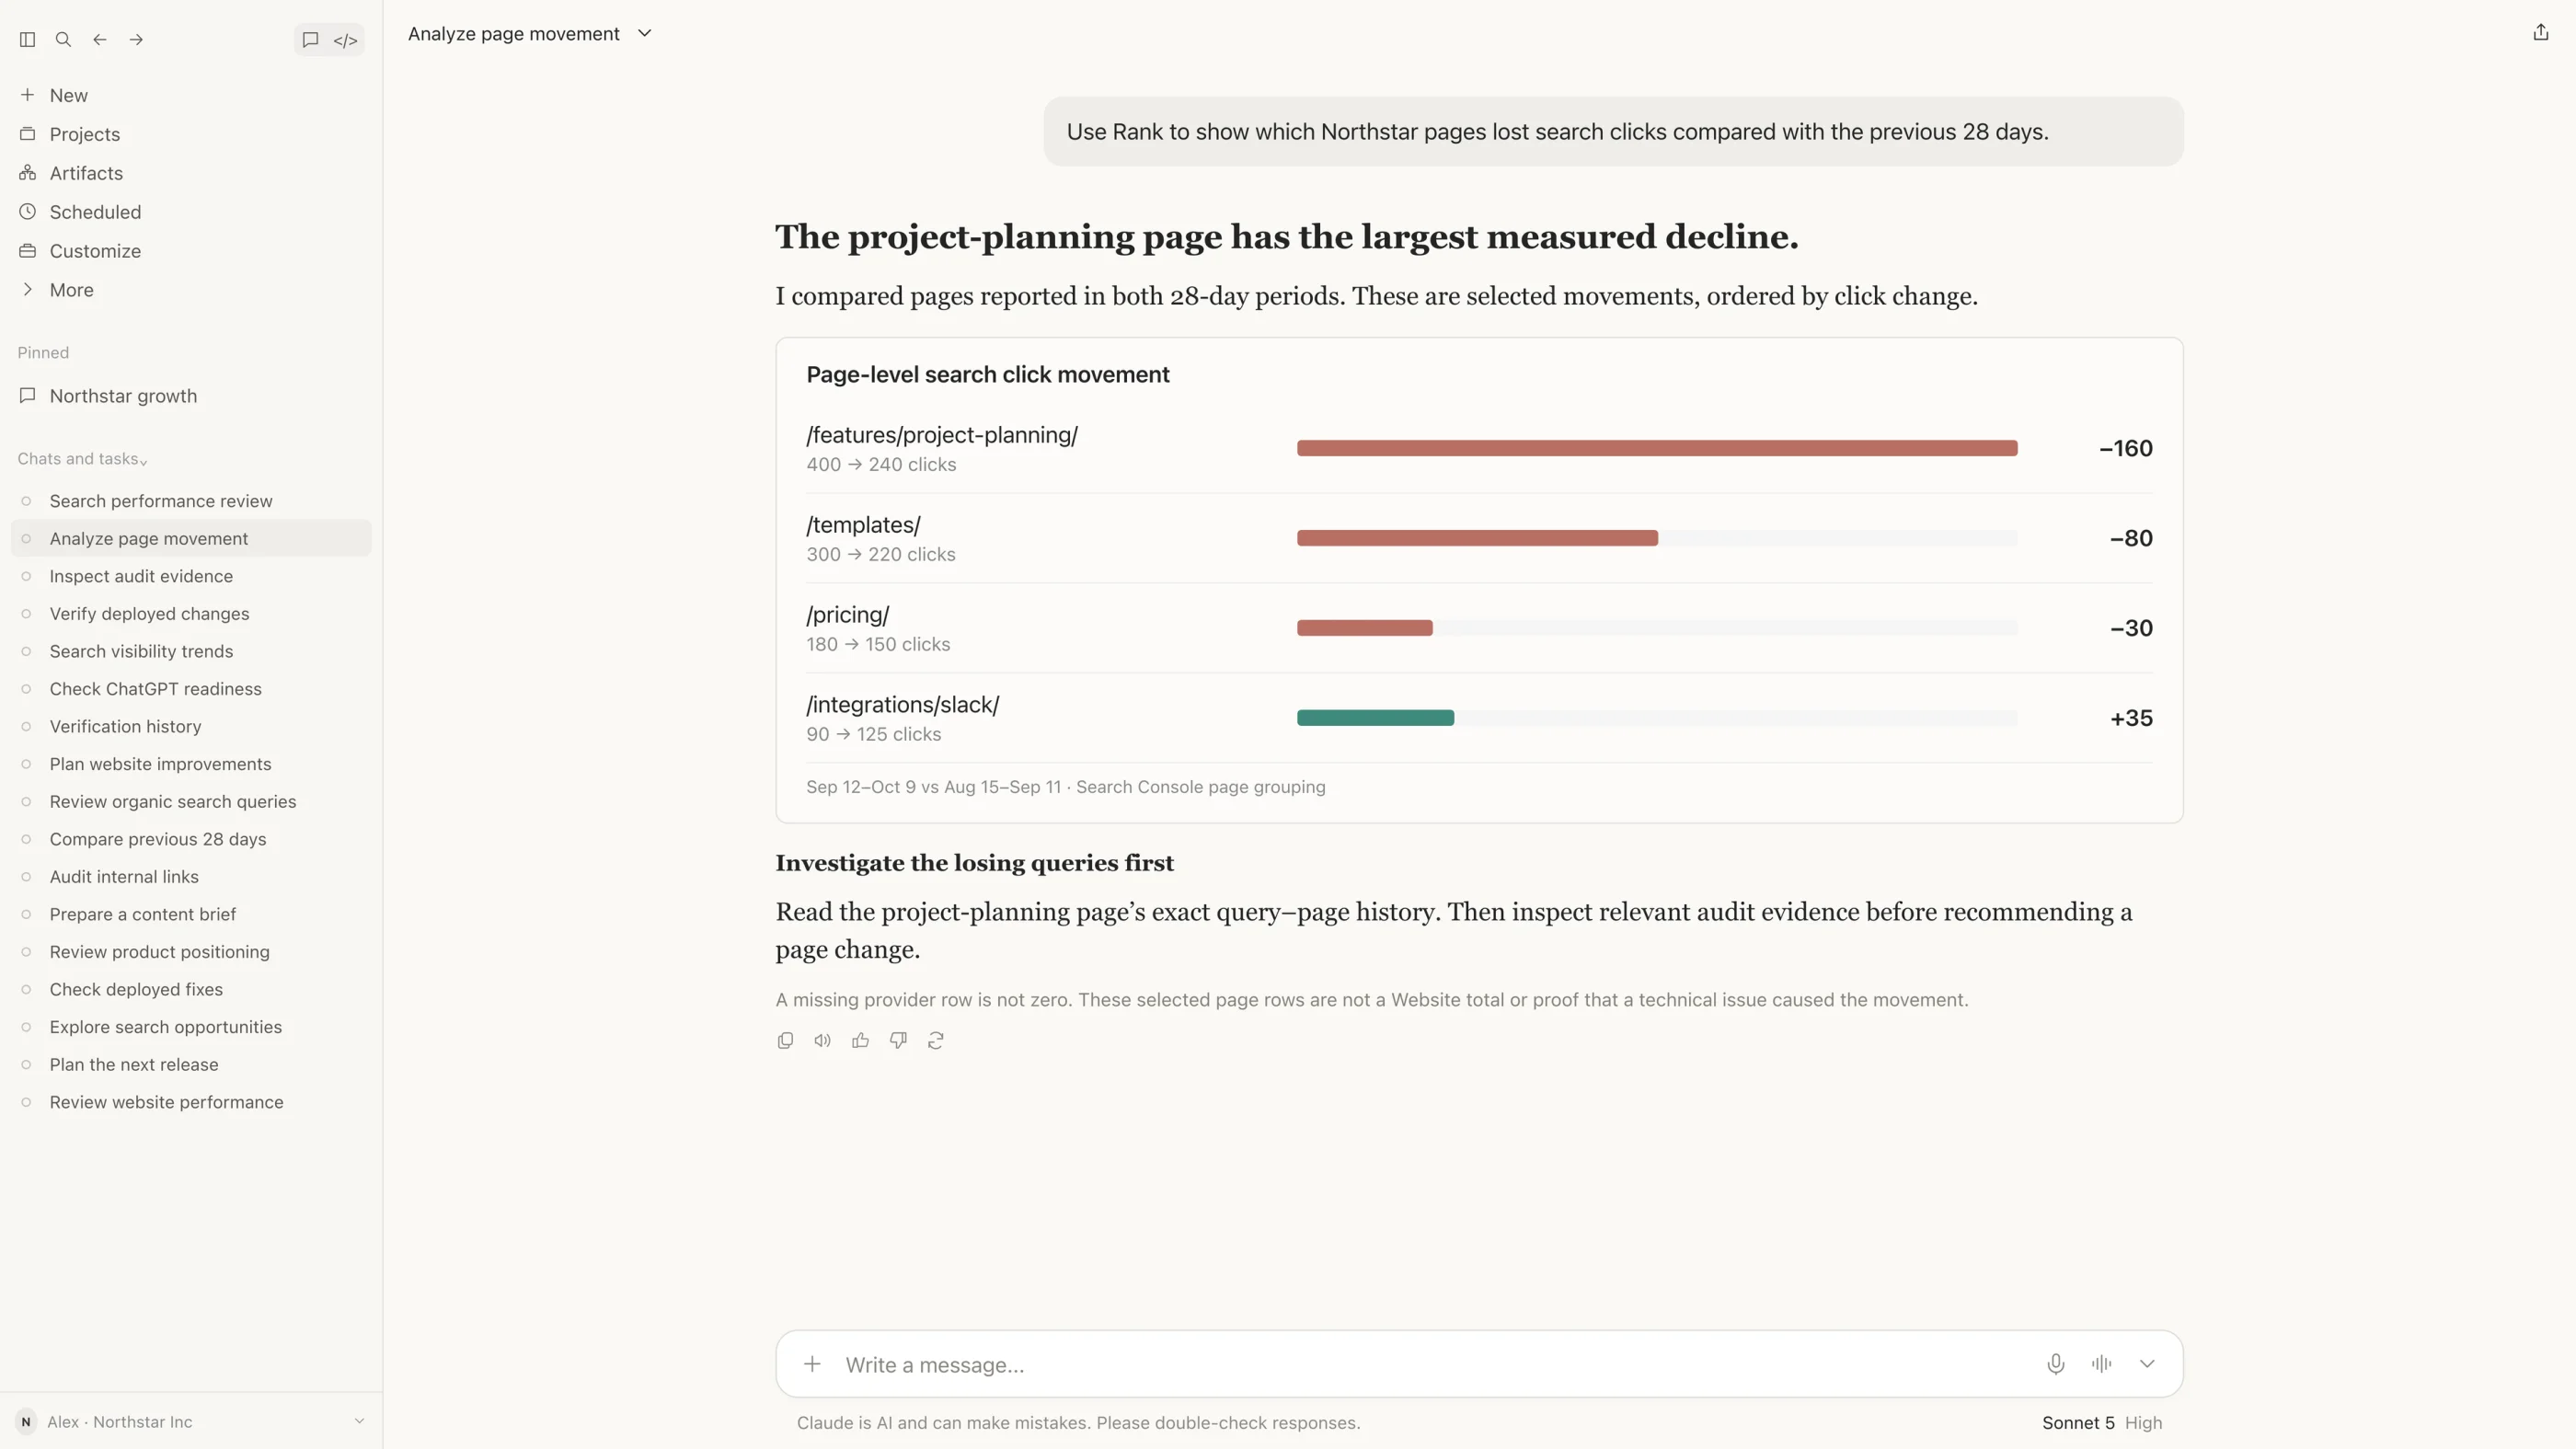Expand composer options chevron
The height and width of the screenshot is (1449, 2576).
point(2147,1364)
